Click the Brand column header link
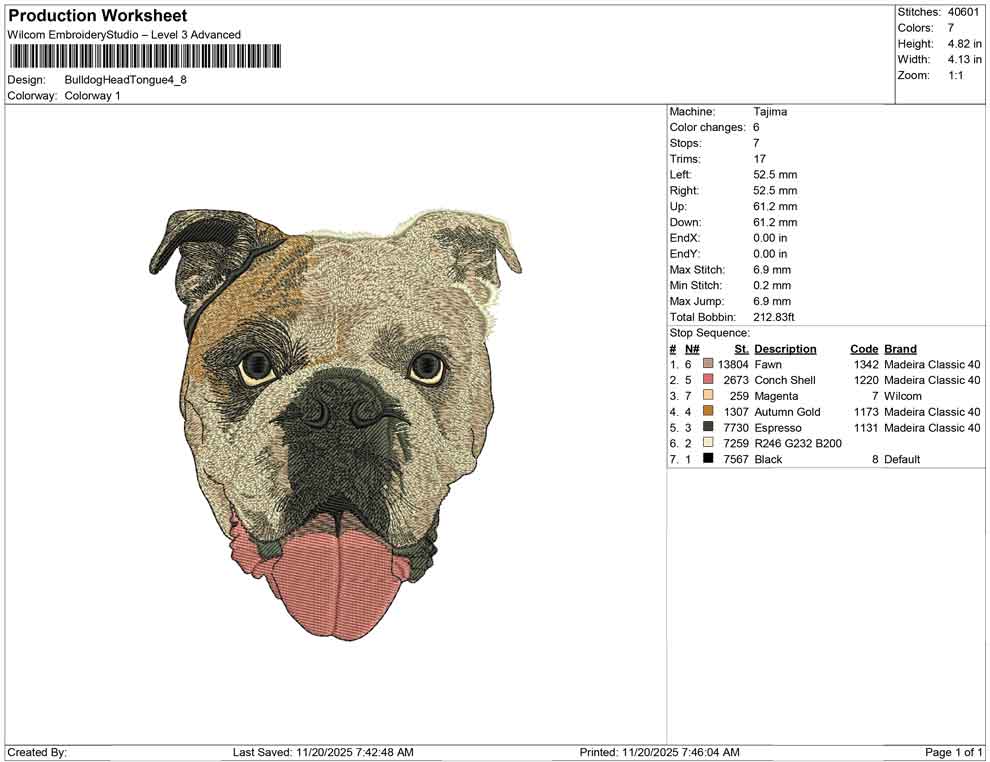Viewport: 990px width, 762px height. pos(899,349)
